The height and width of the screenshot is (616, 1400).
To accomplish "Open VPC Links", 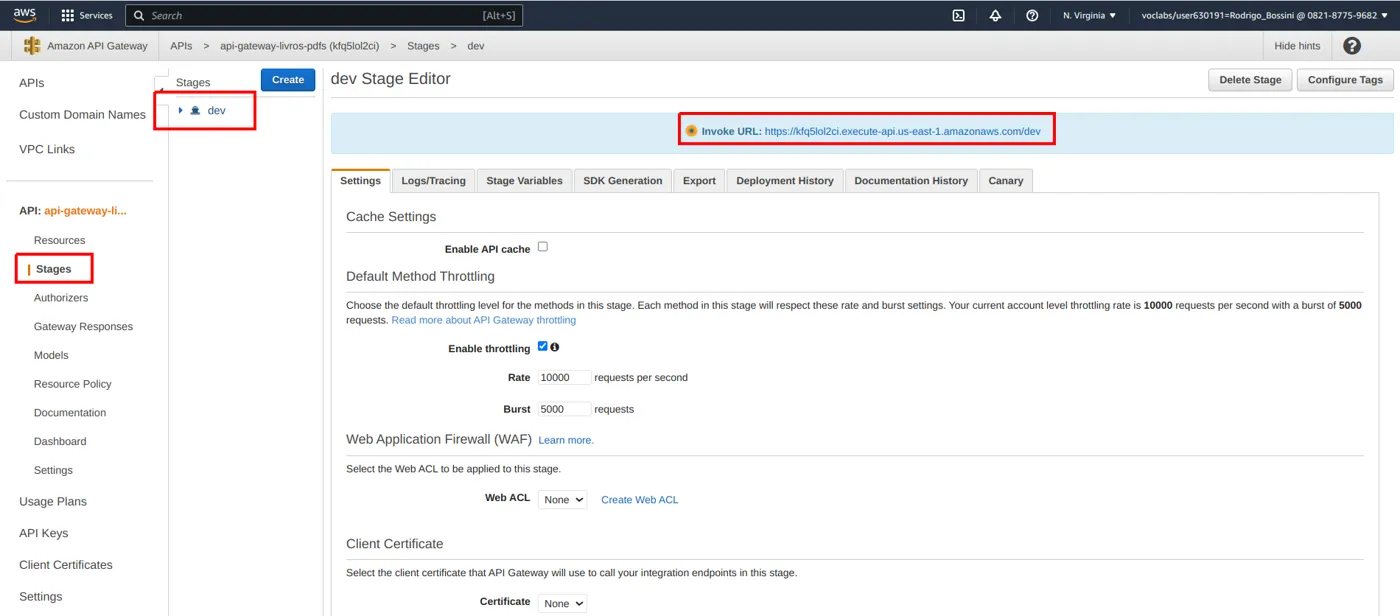I will pos(47,149).
